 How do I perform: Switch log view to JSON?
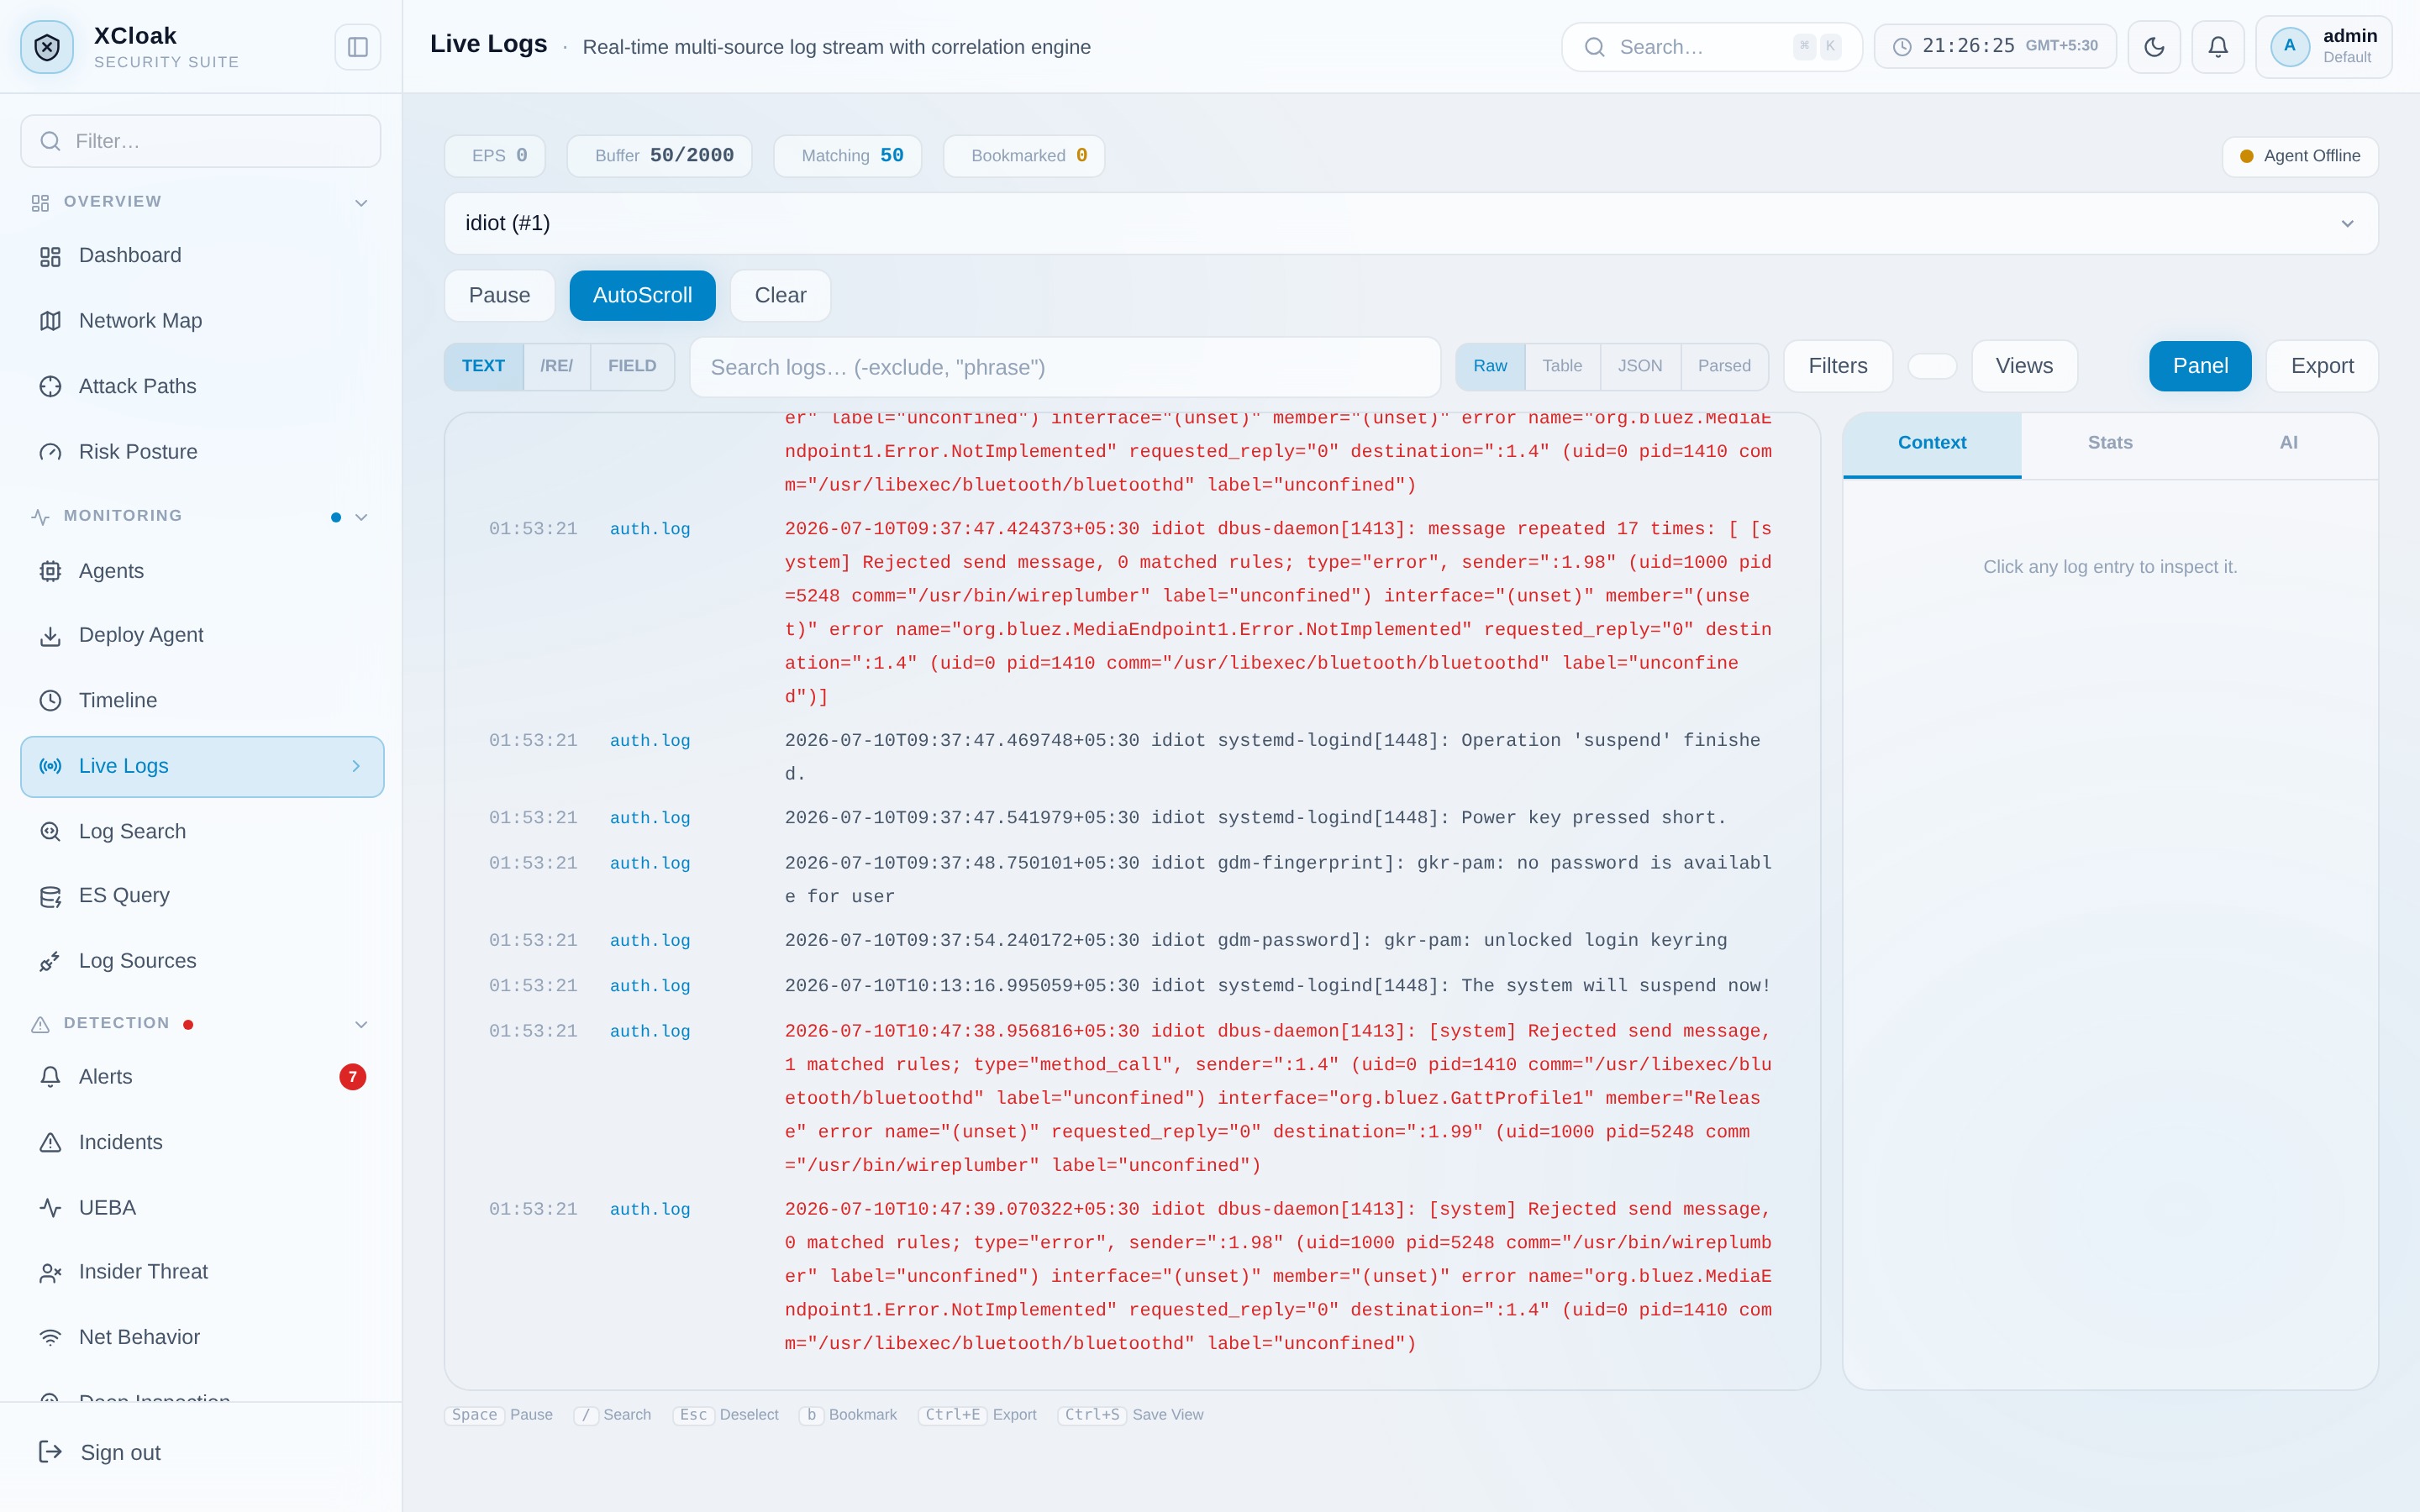pos(1639,367)
